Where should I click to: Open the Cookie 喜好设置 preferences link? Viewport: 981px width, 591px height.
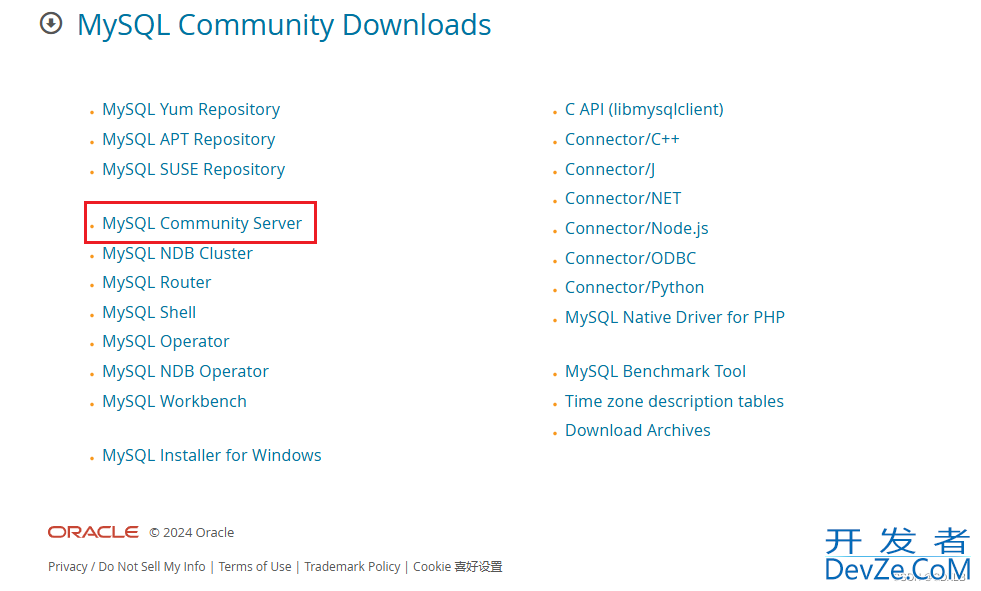pyautogui.click(x=457, y=567)
